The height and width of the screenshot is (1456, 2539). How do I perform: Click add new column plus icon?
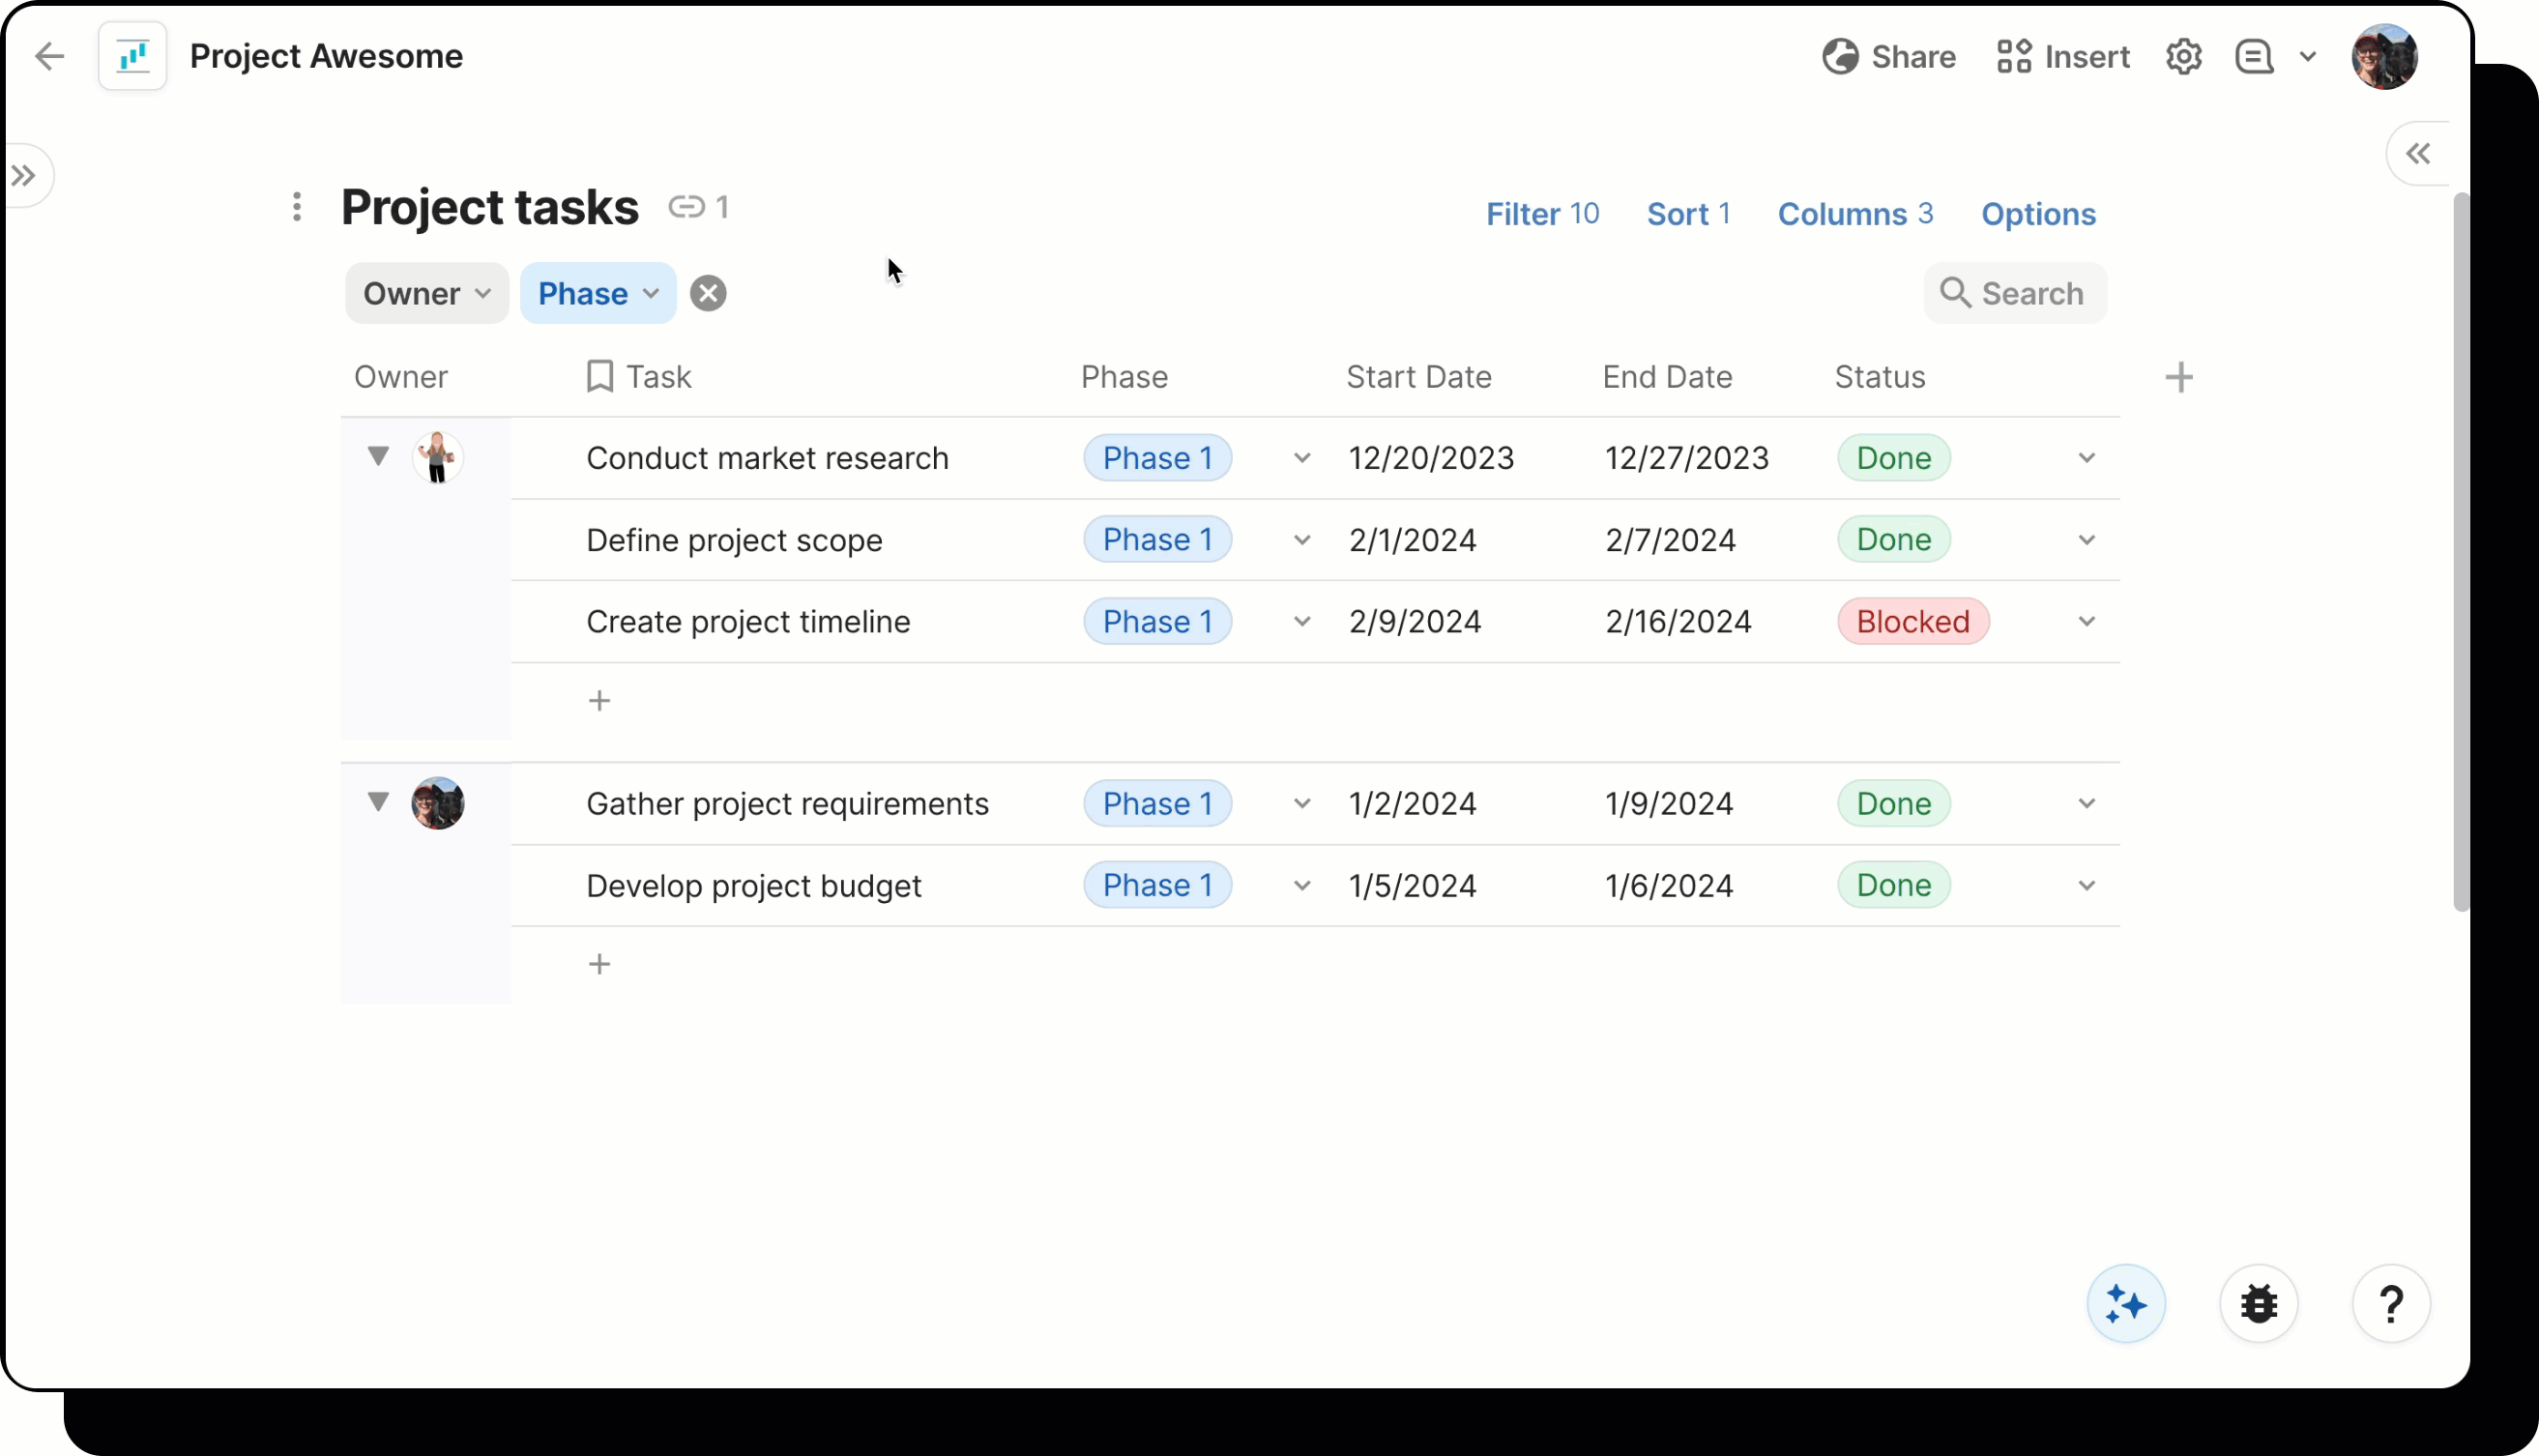tap(2179, 377)
